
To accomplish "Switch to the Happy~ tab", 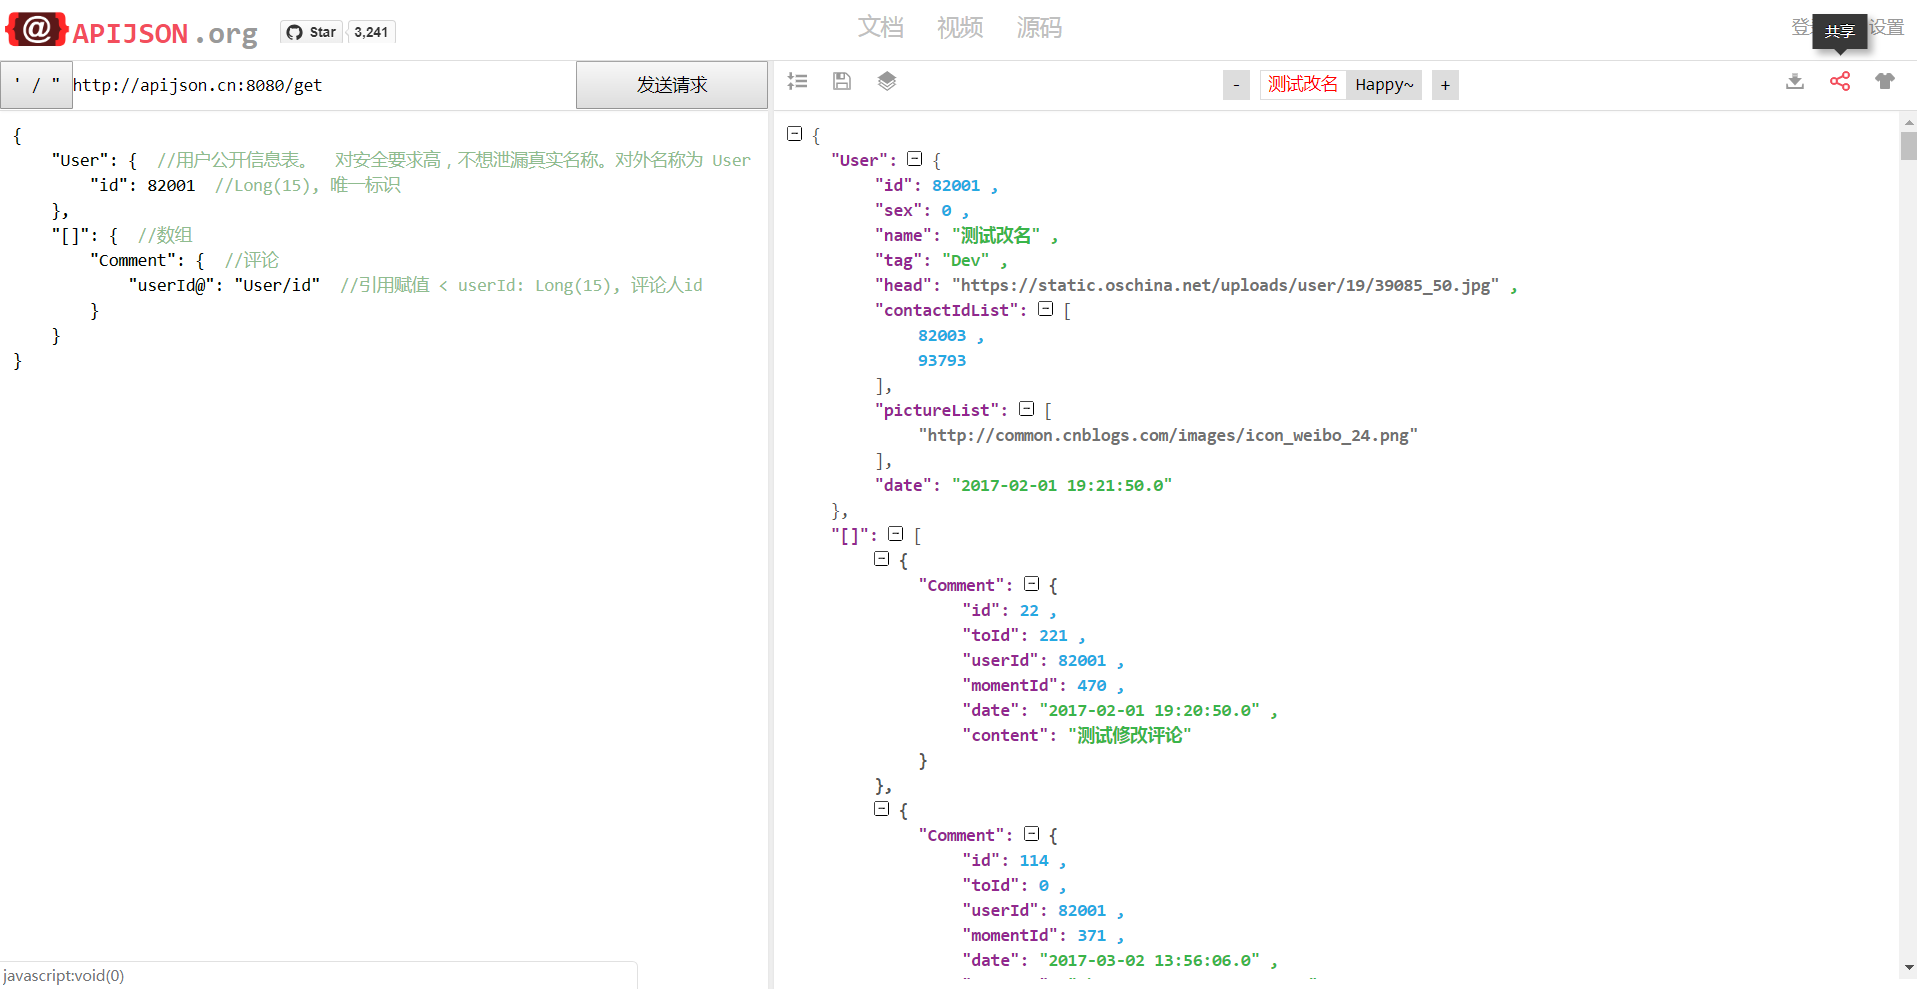I will [x=1384, y=85].
